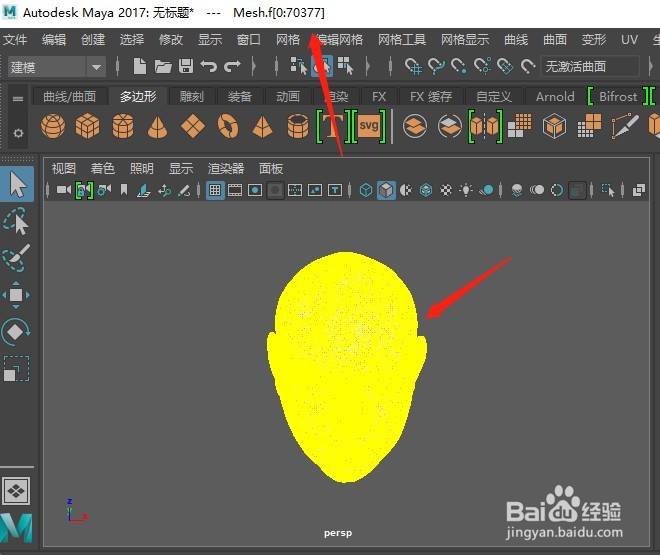
Task: Switch to the FX 缓存 shelf tab
Action: click(431, 97)
